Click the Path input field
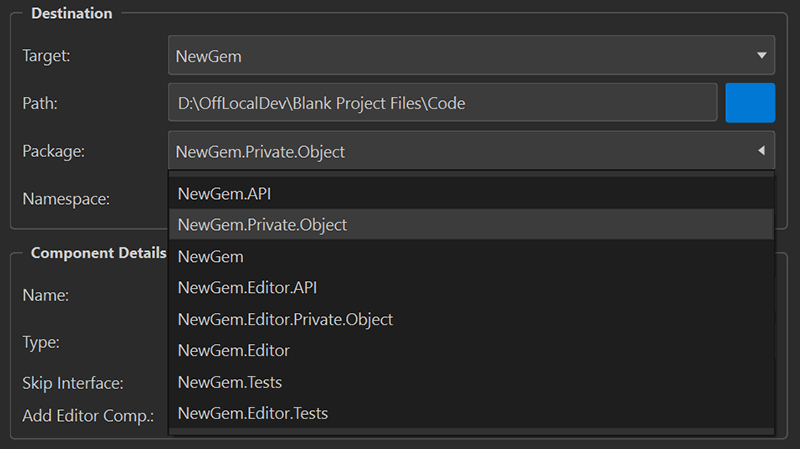Viewport: 800px width, 449px height. (442, 103)
